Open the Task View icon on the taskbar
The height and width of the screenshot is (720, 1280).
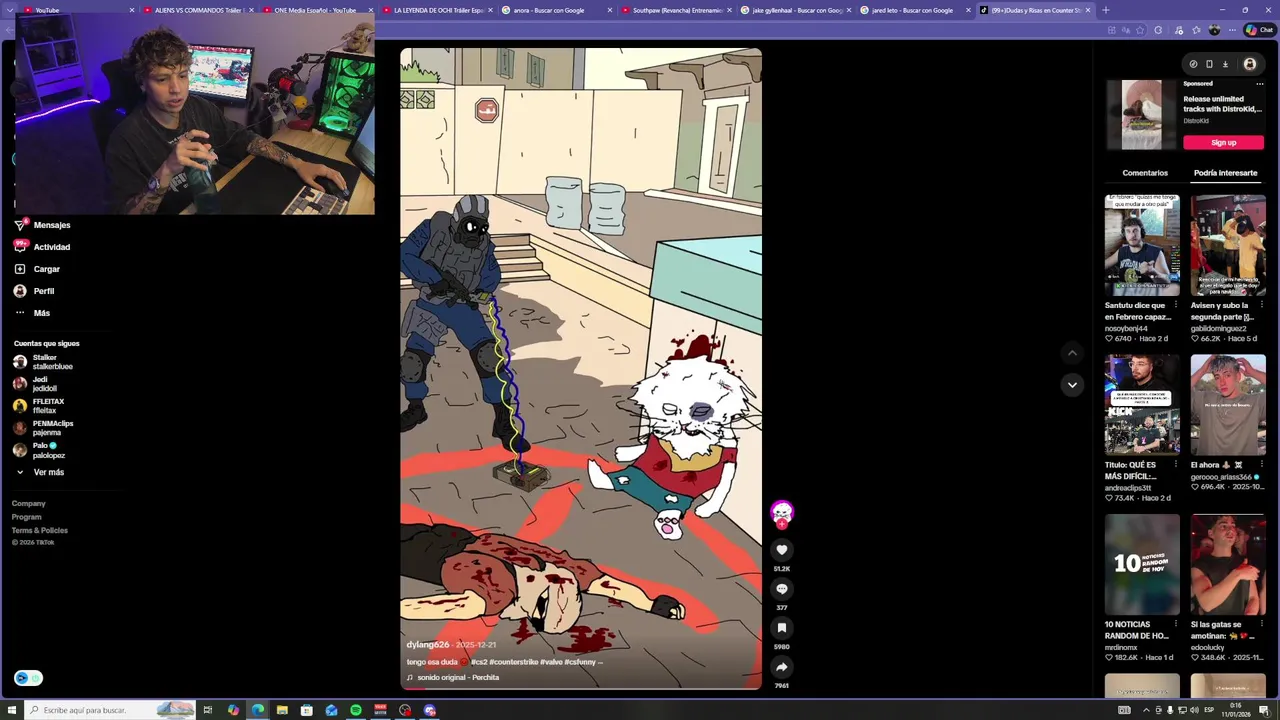(x=208, y=710)
